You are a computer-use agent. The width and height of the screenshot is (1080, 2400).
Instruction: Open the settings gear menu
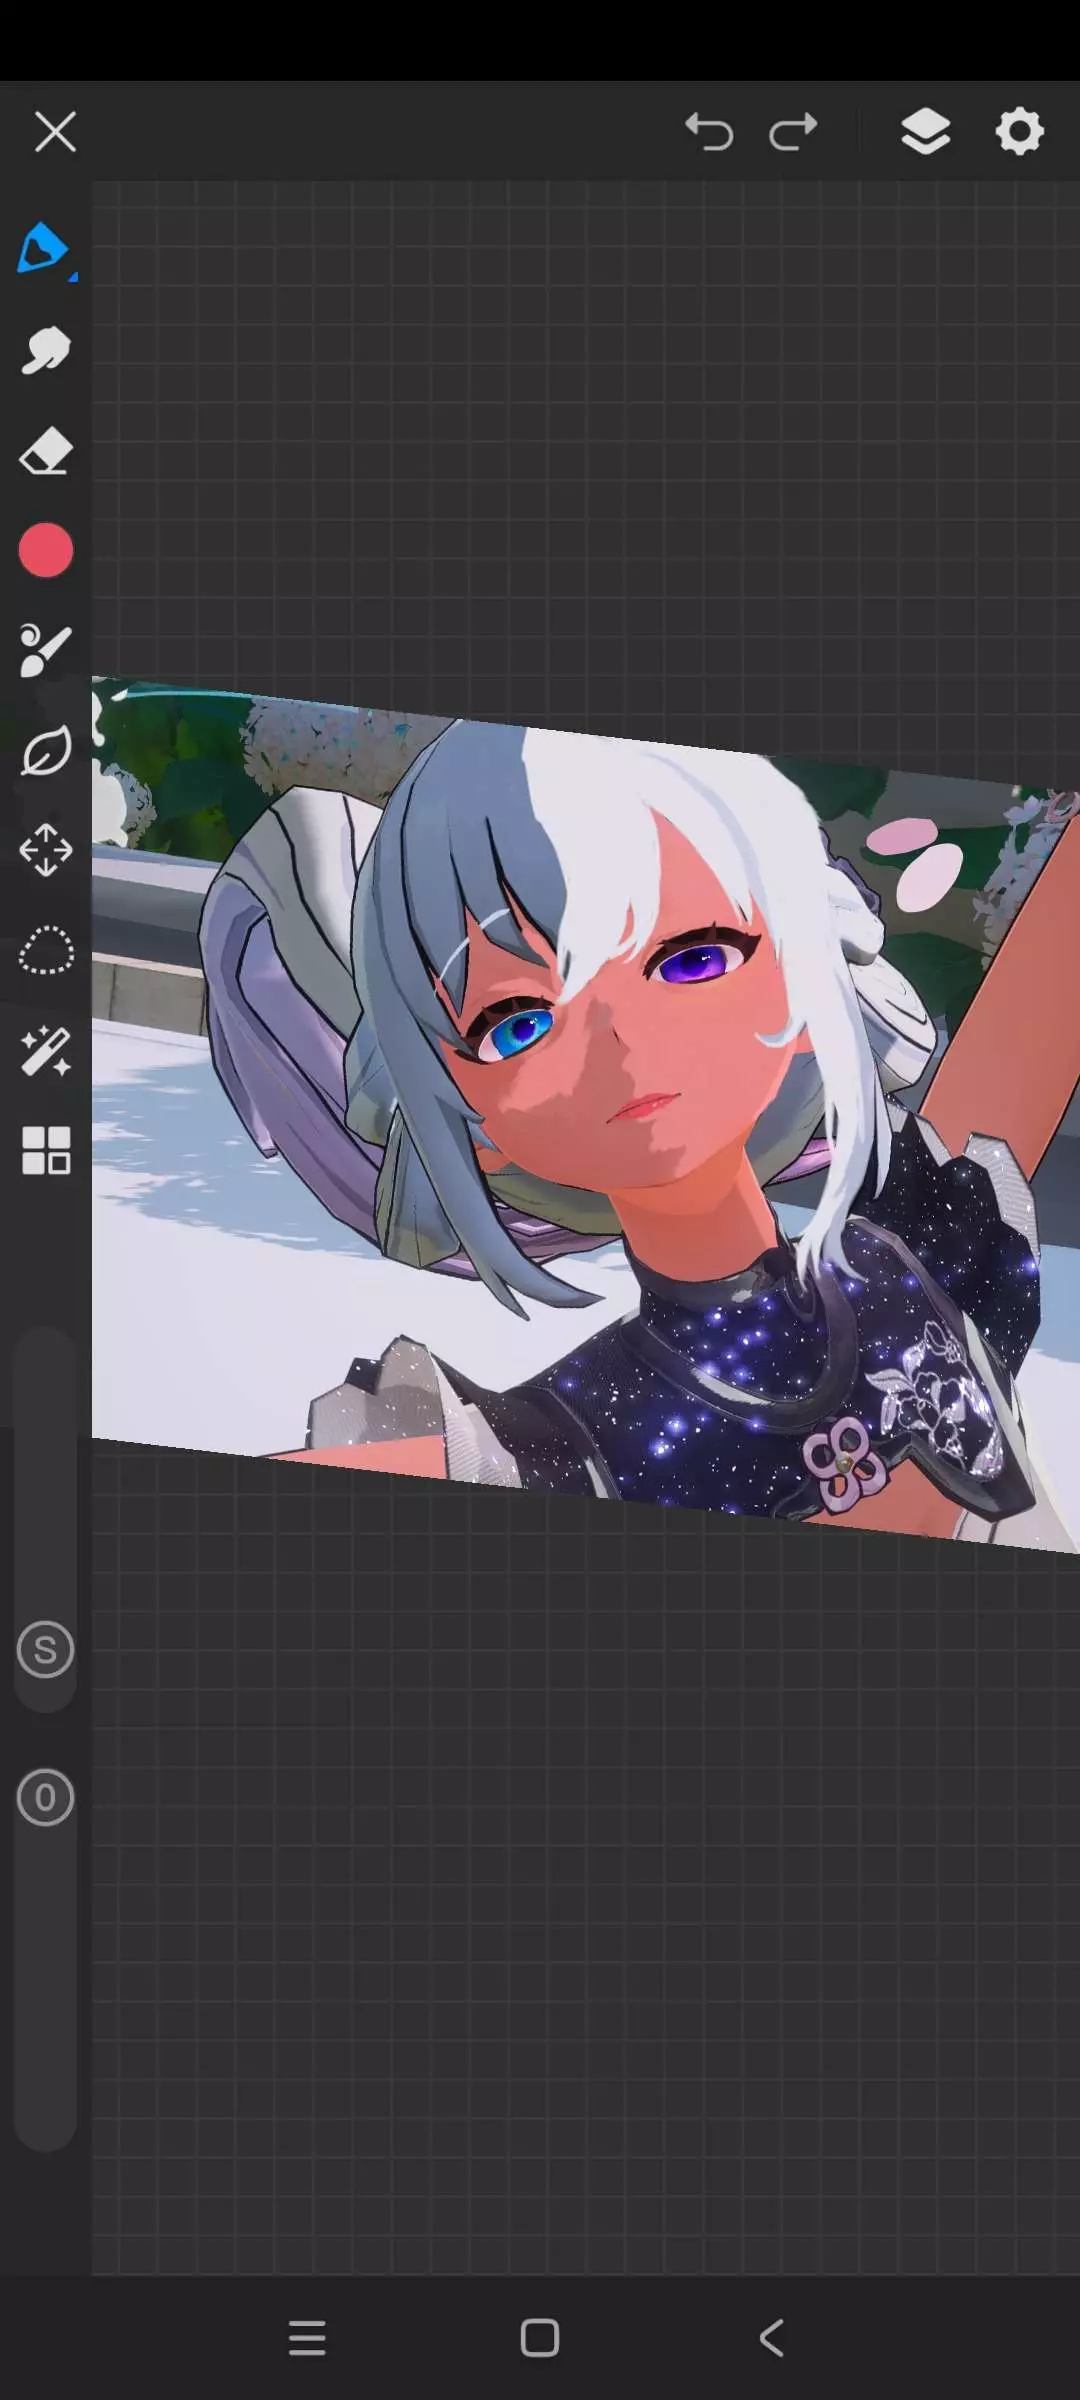coord(1019,131)
